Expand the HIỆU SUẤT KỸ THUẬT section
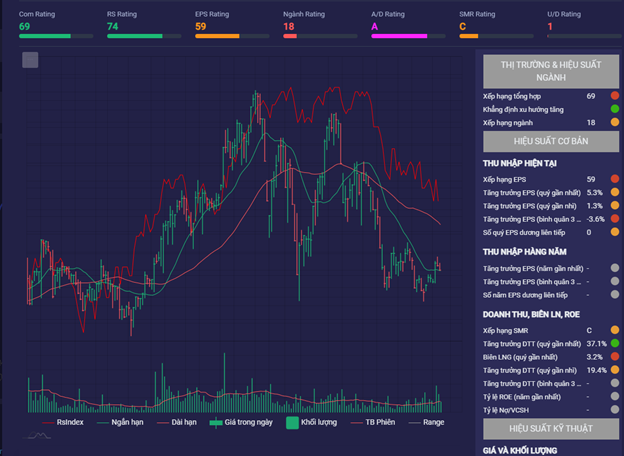 tap(548, 428)
